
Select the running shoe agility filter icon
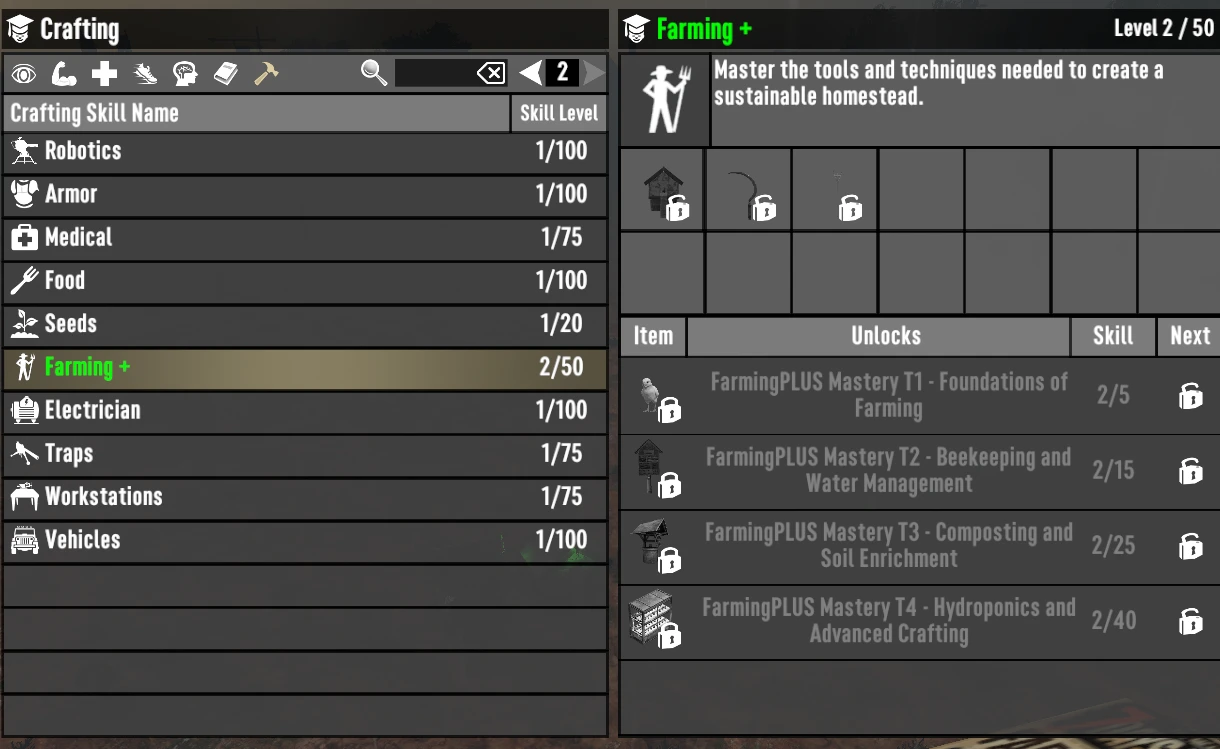[145, 73]
